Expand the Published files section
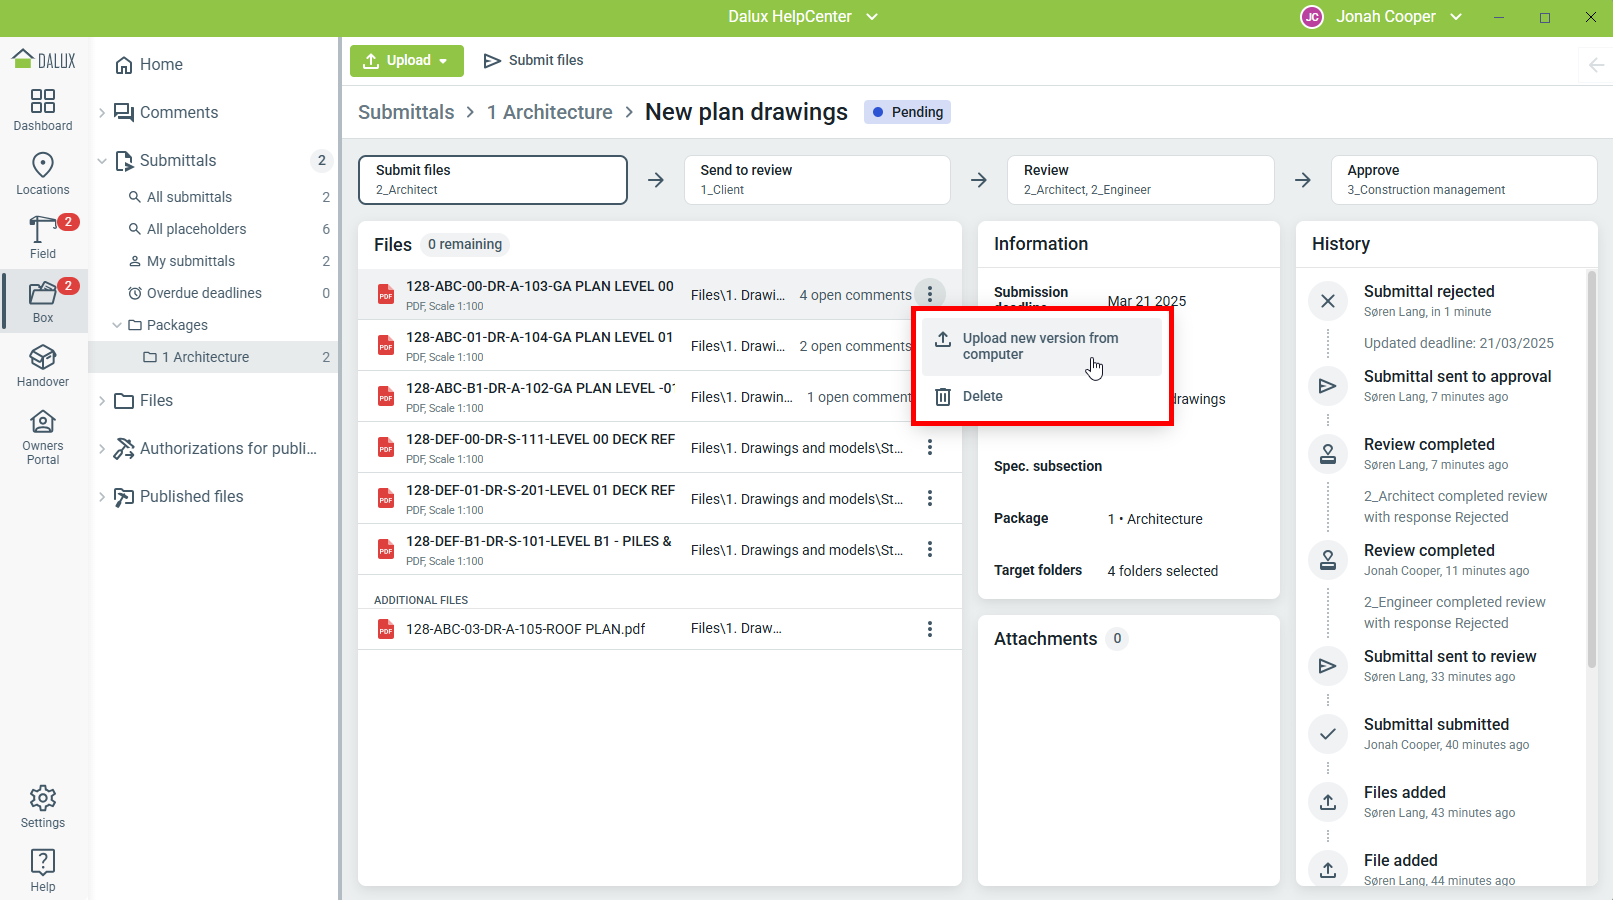The image size is (1613, 900). tap(102, 497)
